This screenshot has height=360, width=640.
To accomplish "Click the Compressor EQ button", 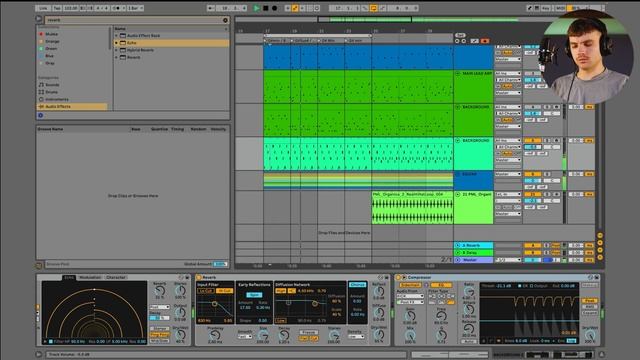I will [x=441, y=285].
